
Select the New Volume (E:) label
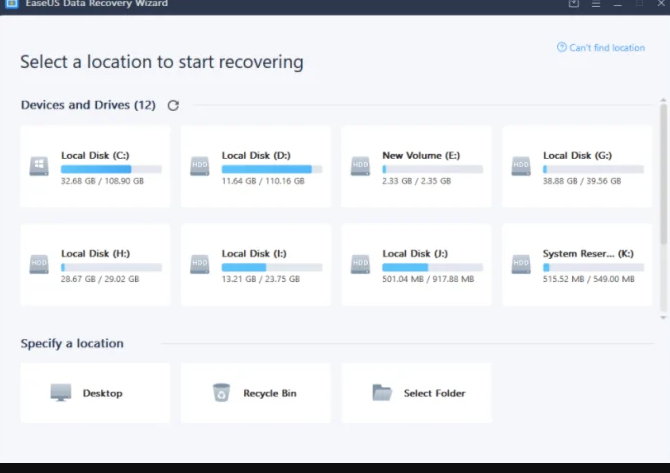421,156
